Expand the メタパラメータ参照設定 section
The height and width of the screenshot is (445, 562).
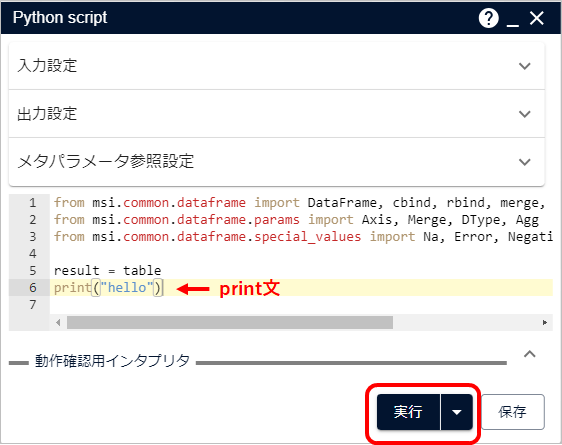[x=277, y=162]
